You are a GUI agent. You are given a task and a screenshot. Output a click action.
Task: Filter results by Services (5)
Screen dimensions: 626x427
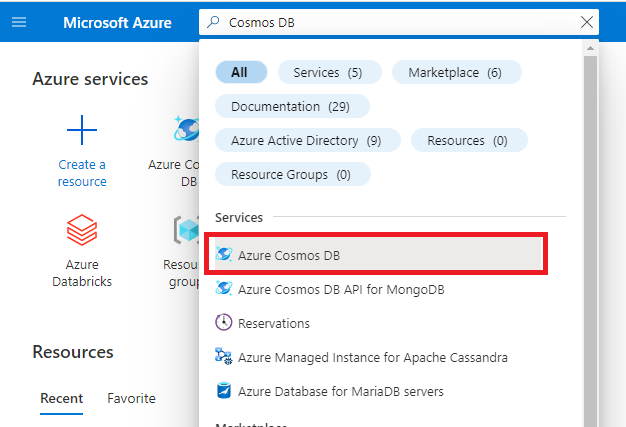point(329,72)
